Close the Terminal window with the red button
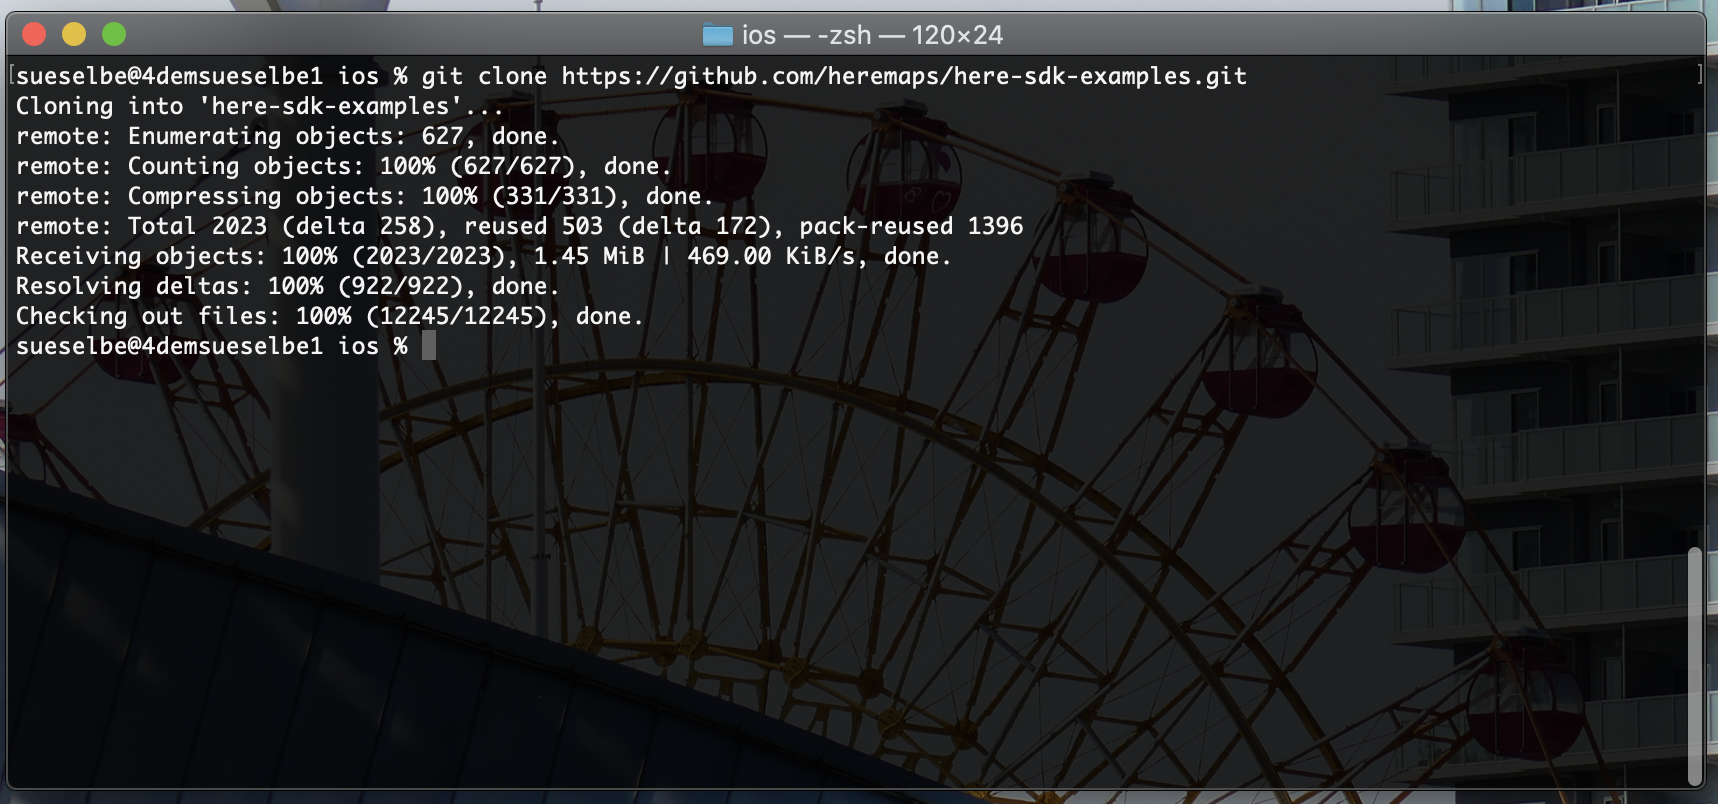1718x804 pixels. (x=35, y=35)
